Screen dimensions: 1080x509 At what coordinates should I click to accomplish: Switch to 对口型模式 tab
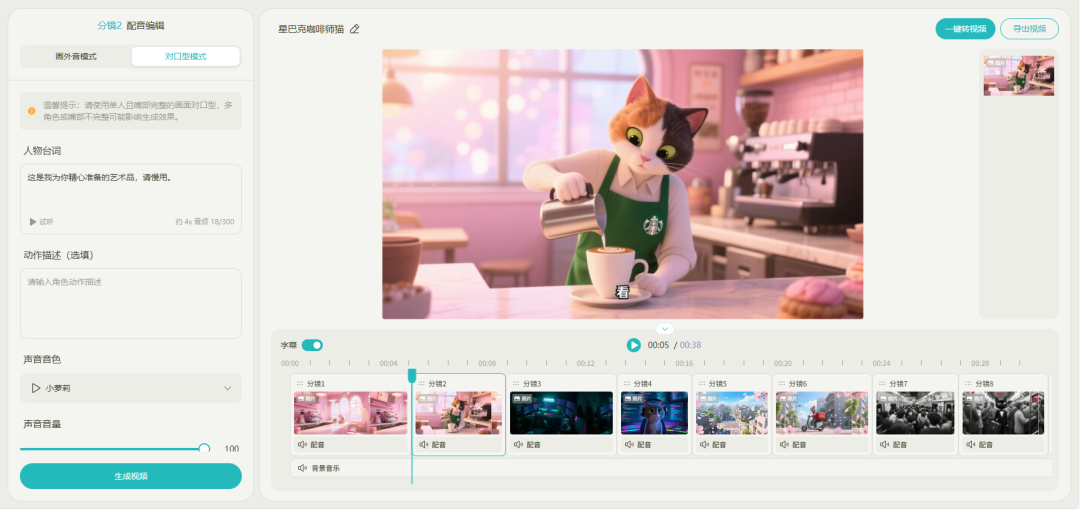coord(186,56)
